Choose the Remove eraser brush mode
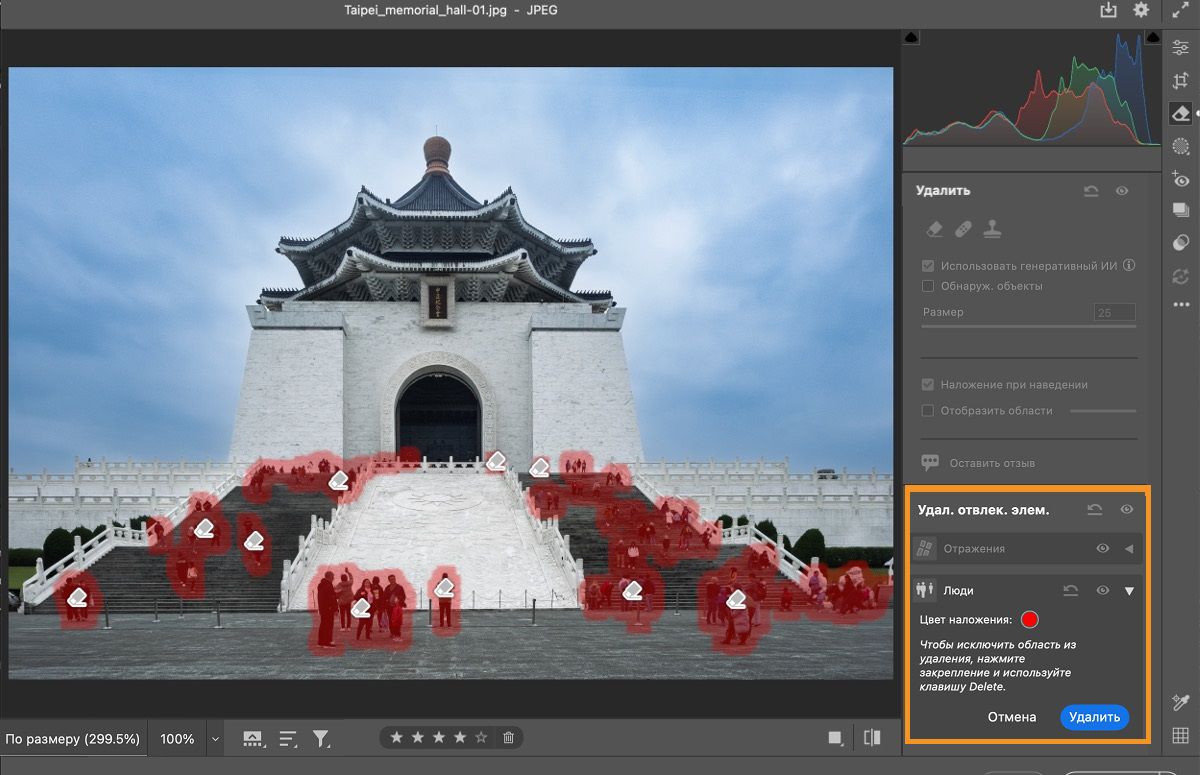The image size is (1200, 775). 934,229
